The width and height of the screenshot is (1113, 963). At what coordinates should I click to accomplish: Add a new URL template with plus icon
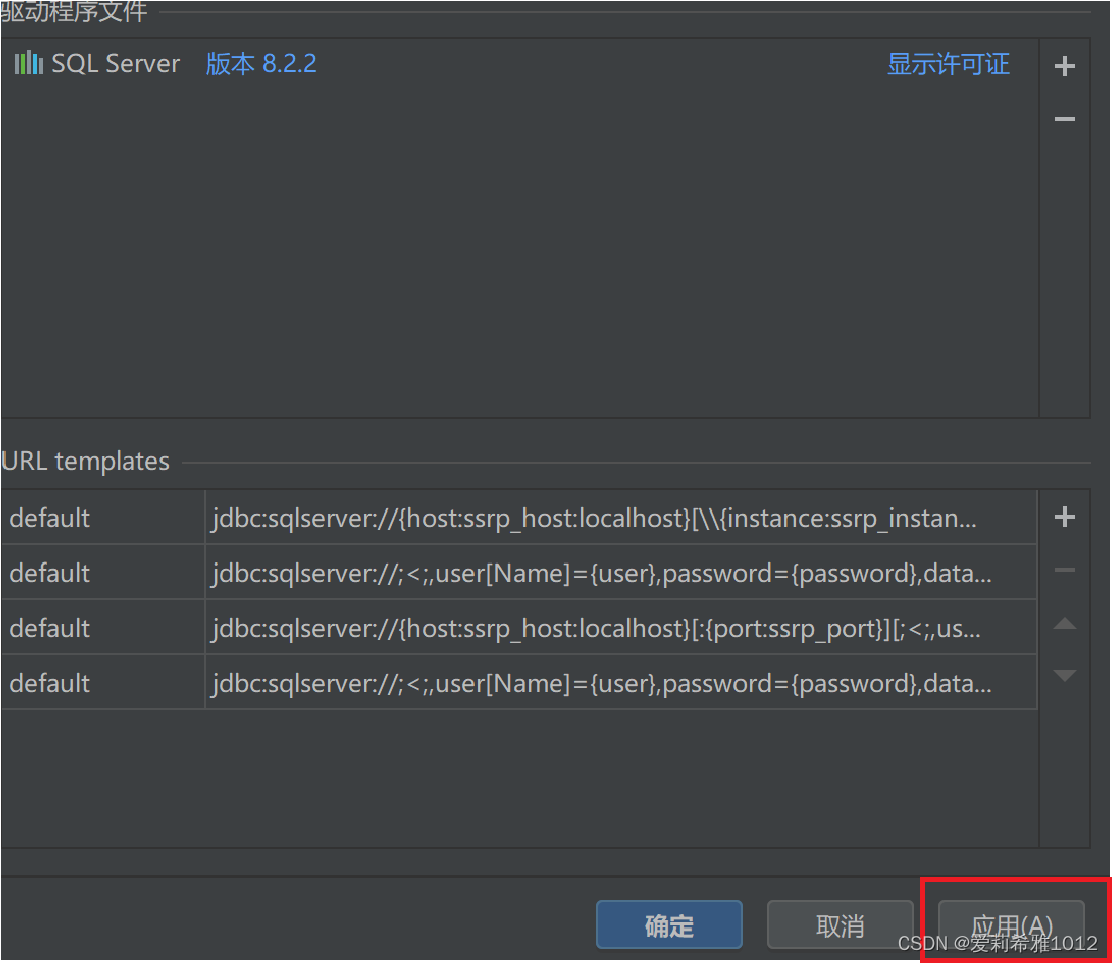click(x=1064, y=517)
